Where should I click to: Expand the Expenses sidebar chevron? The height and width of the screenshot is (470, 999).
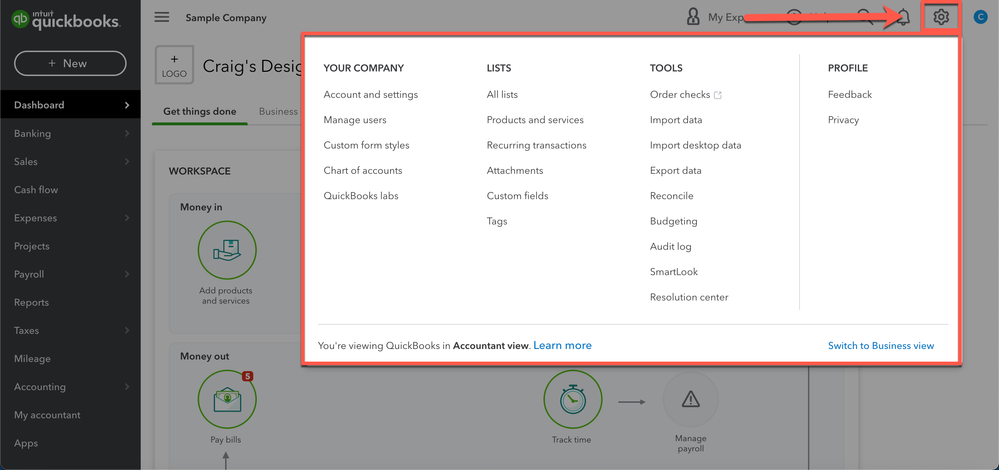pos(127,218)
